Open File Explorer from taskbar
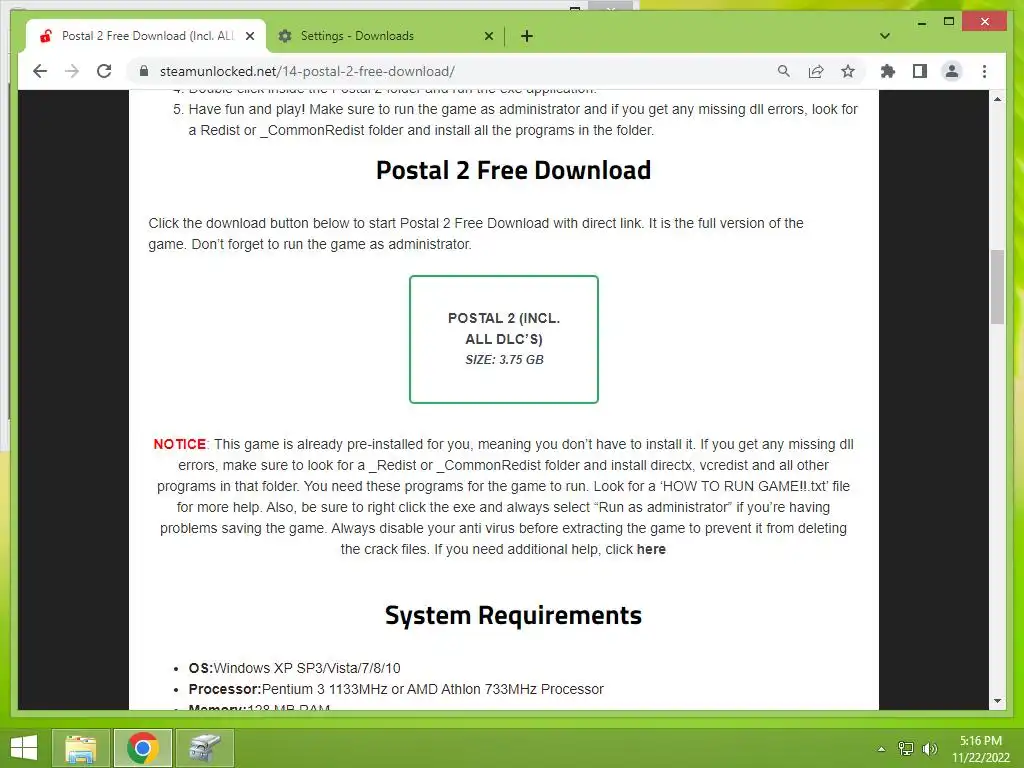The height and width of the screenshot is (768, 1024). click(81, 748)
